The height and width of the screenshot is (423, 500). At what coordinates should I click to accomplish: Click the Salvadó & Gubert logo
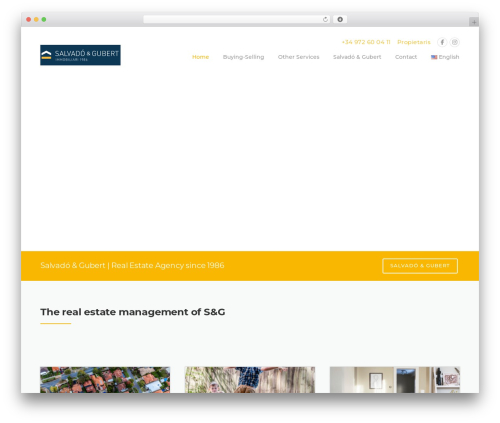tap(80, 55)
